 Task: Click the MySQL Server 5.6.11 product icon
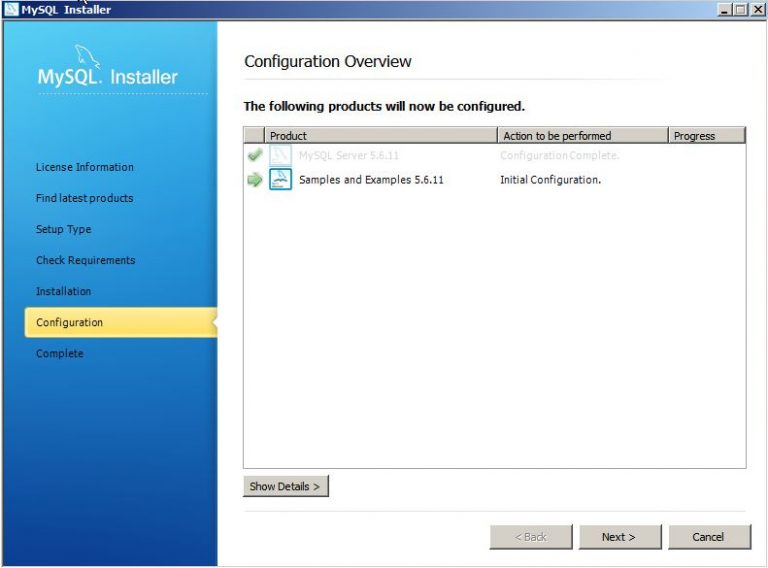281,155
